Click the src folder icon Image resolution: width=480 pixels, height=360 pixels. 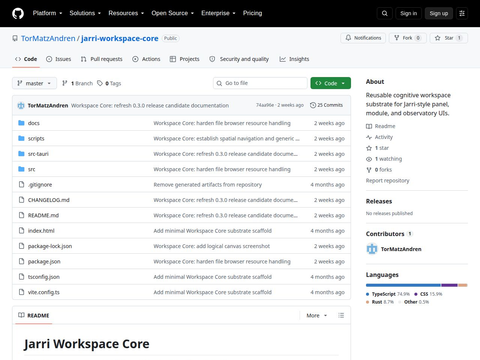[21, 169]
